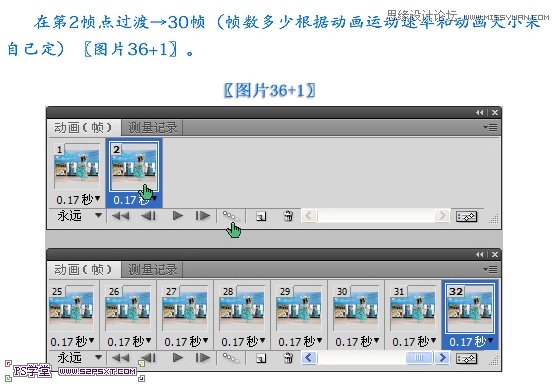Screen dimensions: 560x387
Task: Click tween frames icon in lower animation panel
Action: tap(230, 357)
